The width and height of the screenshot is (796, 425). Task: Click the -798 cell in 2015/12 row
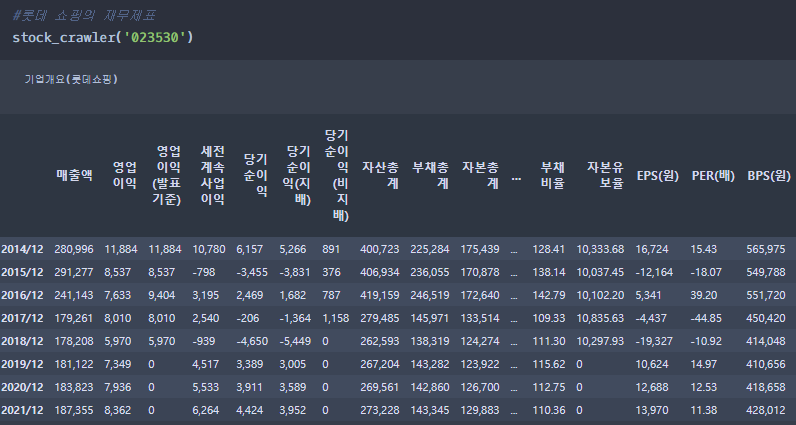(x=204, y=272)
